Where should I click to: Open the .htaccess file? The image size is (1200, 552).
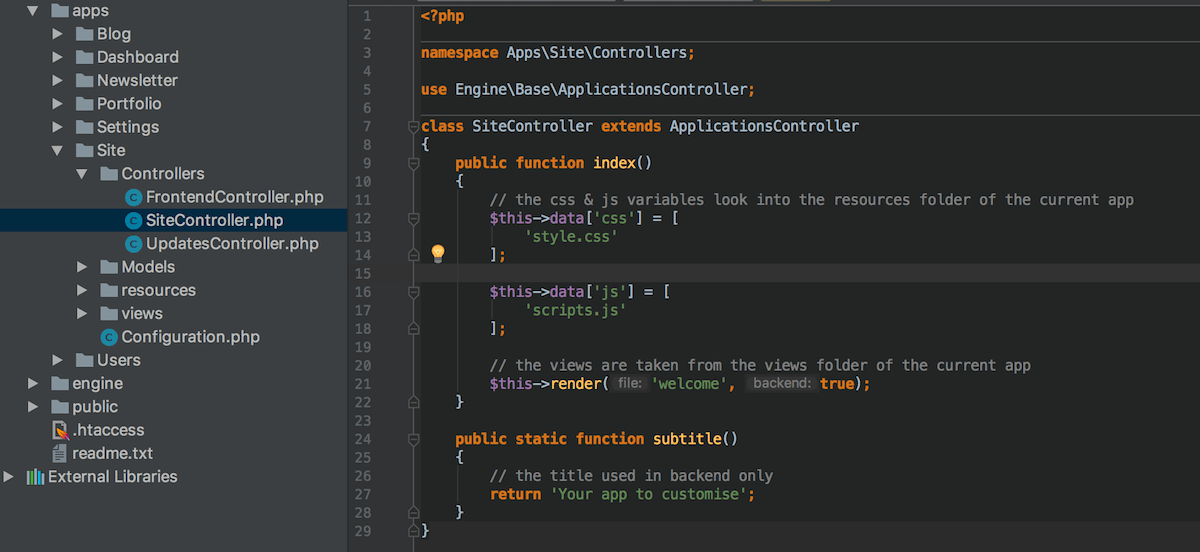[x=108, y=430]
